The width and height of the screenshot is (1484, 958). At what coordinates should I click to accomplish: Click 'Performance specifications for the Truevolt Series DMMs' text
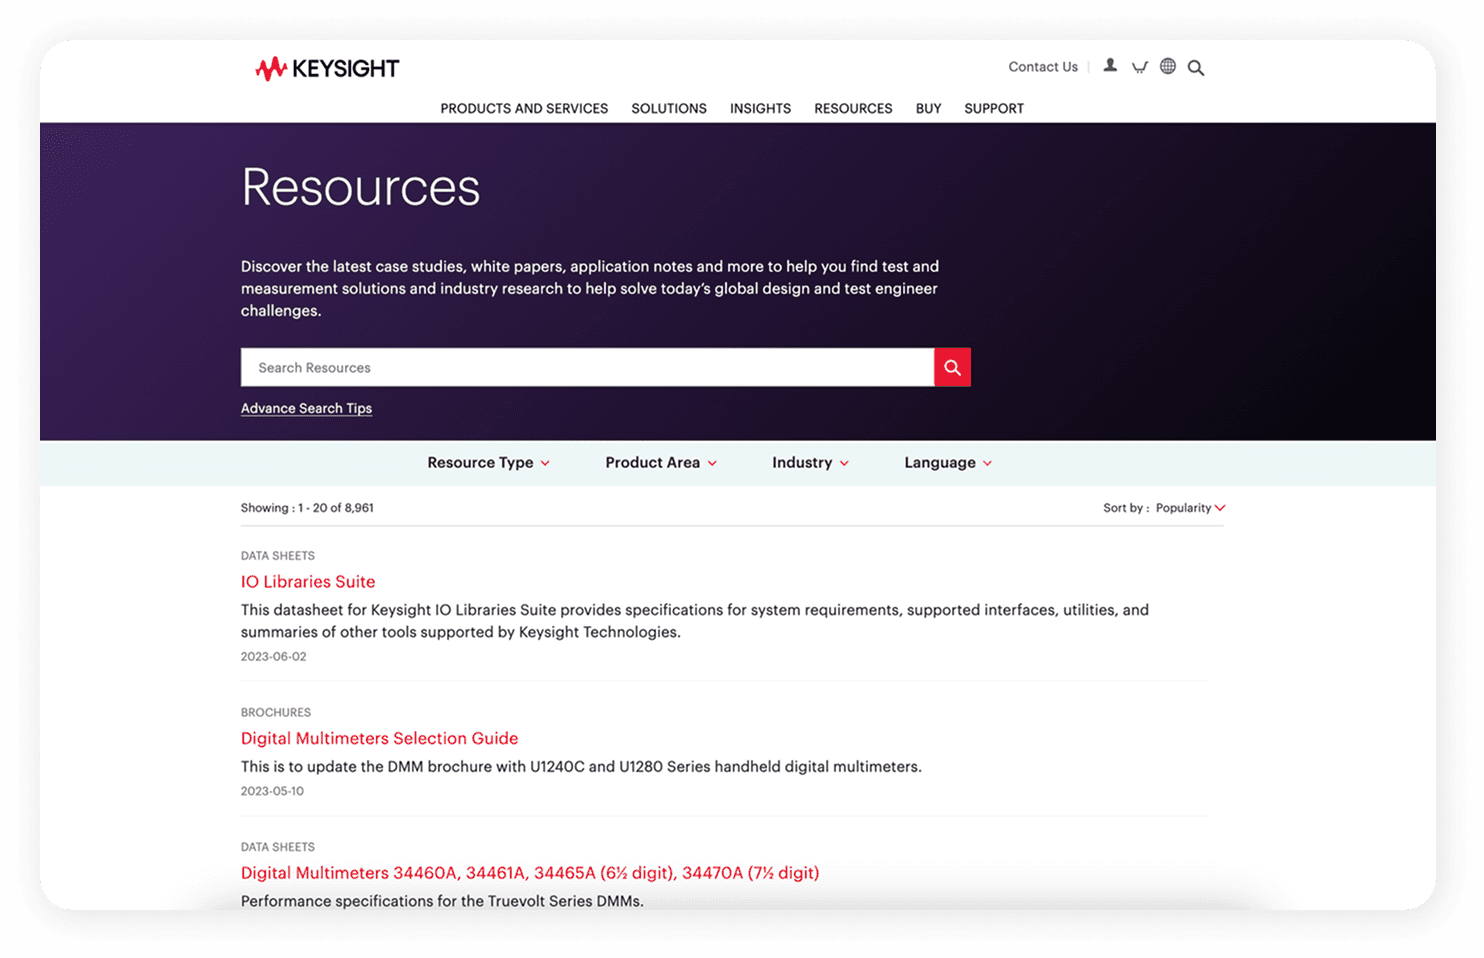[442, 901]
